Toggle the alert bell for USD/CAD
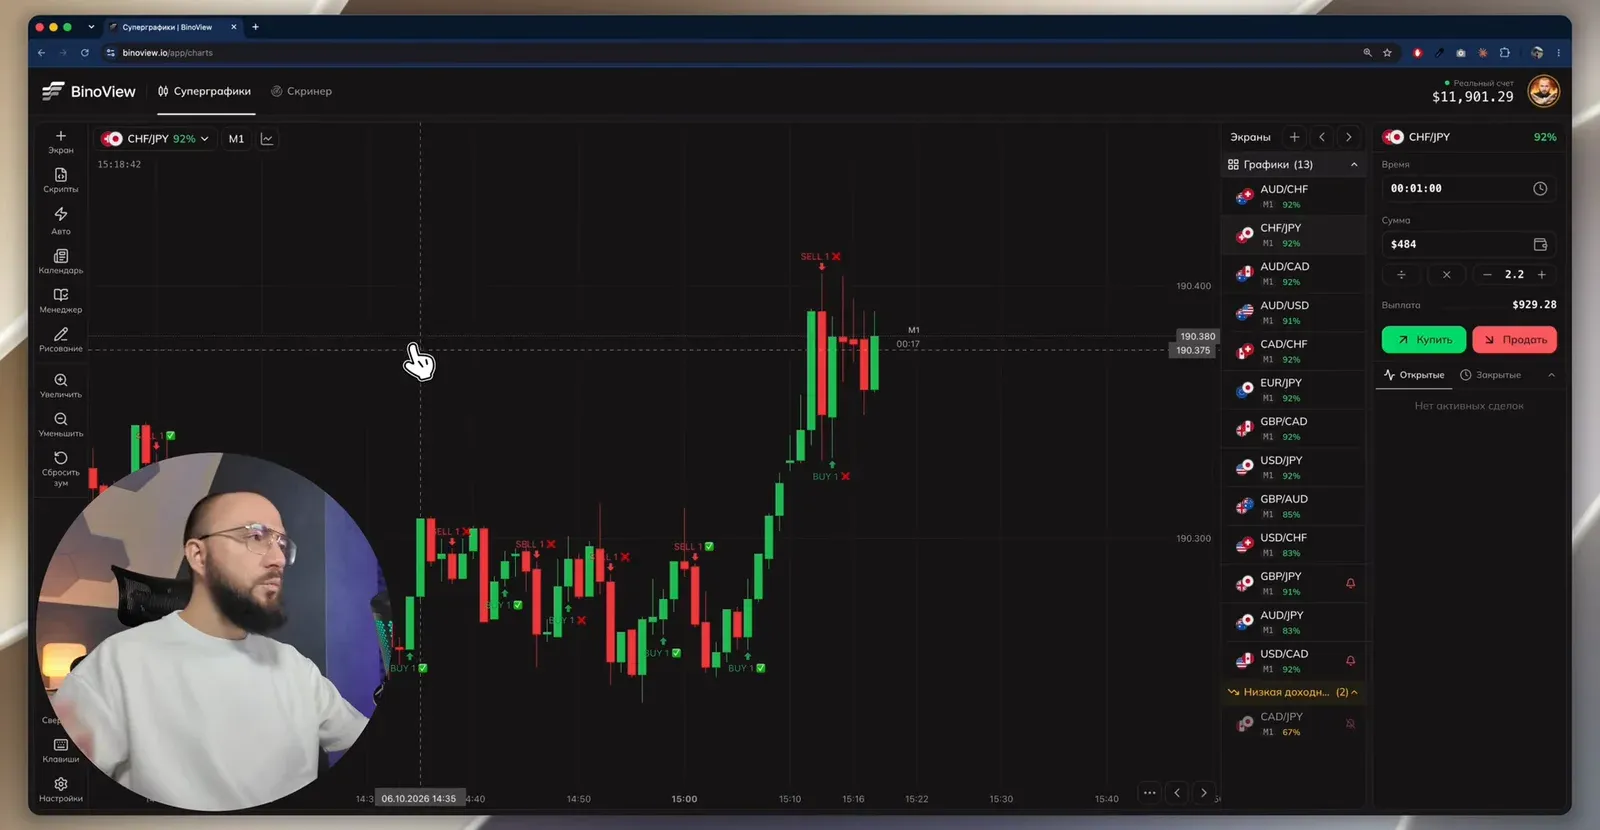This screenshot has height=830, width=1600. [x=1350, y=660]
